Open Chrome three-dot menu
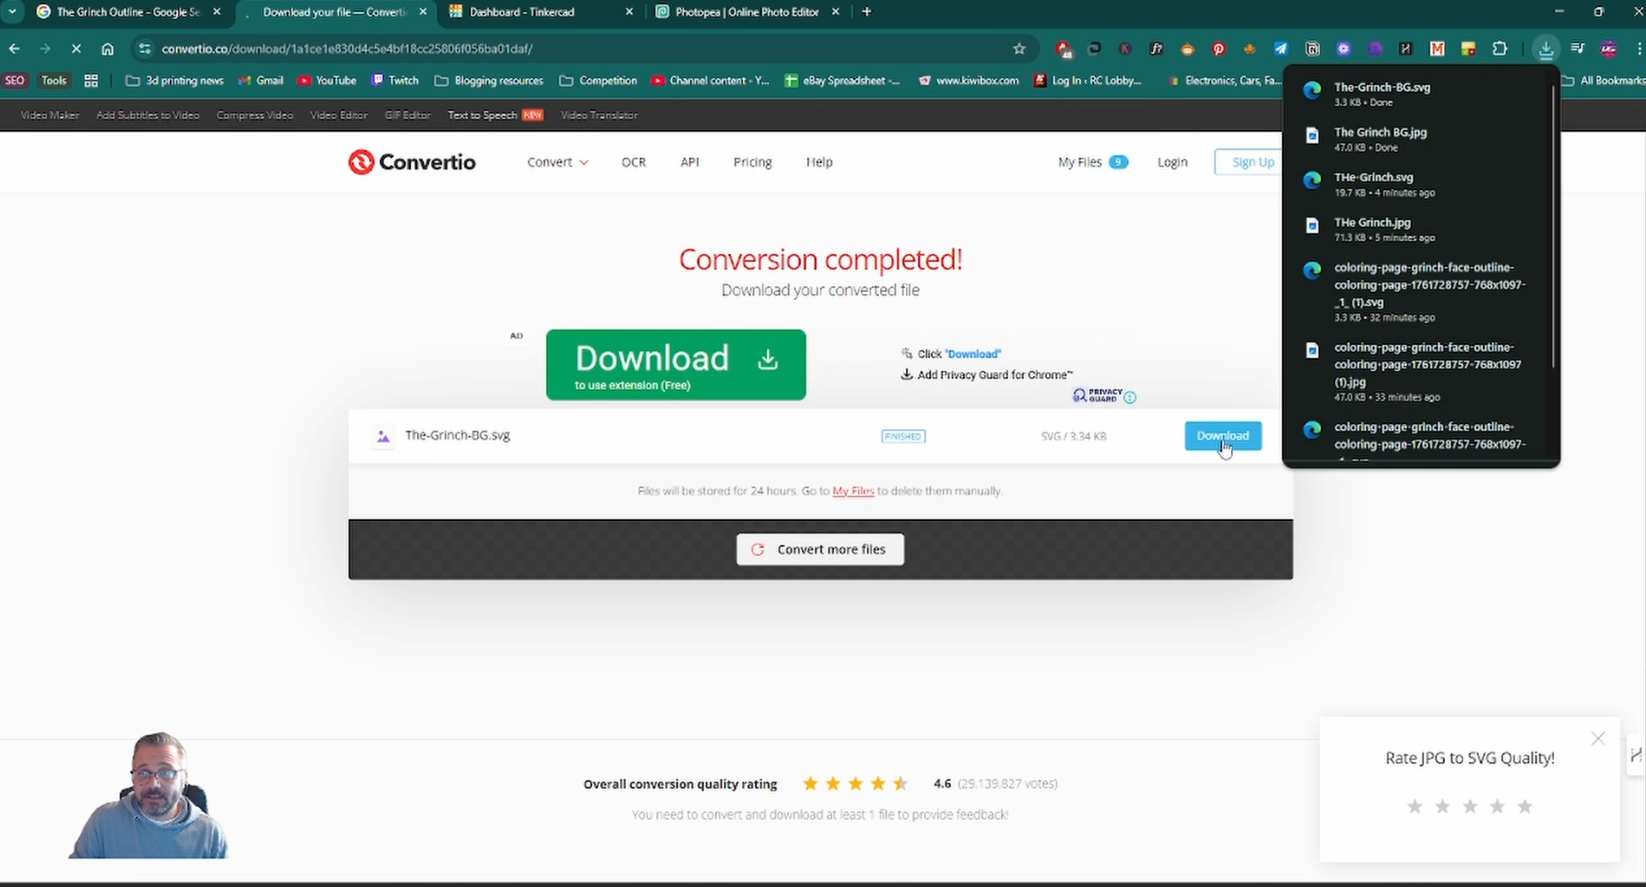 pyautogui.click(x=1638, y=48)
